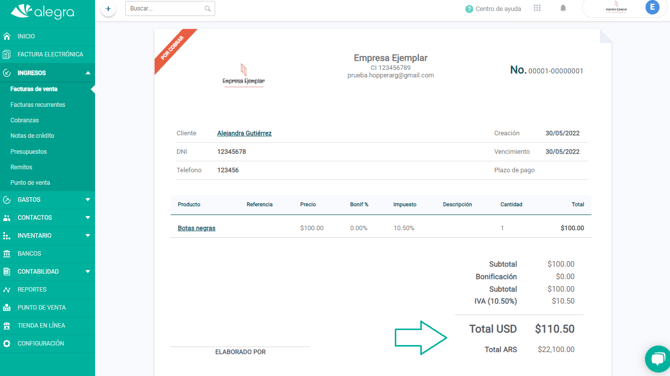Click the Ingresos sidebar icon
The image size is (670, 376).
(6, 73)
